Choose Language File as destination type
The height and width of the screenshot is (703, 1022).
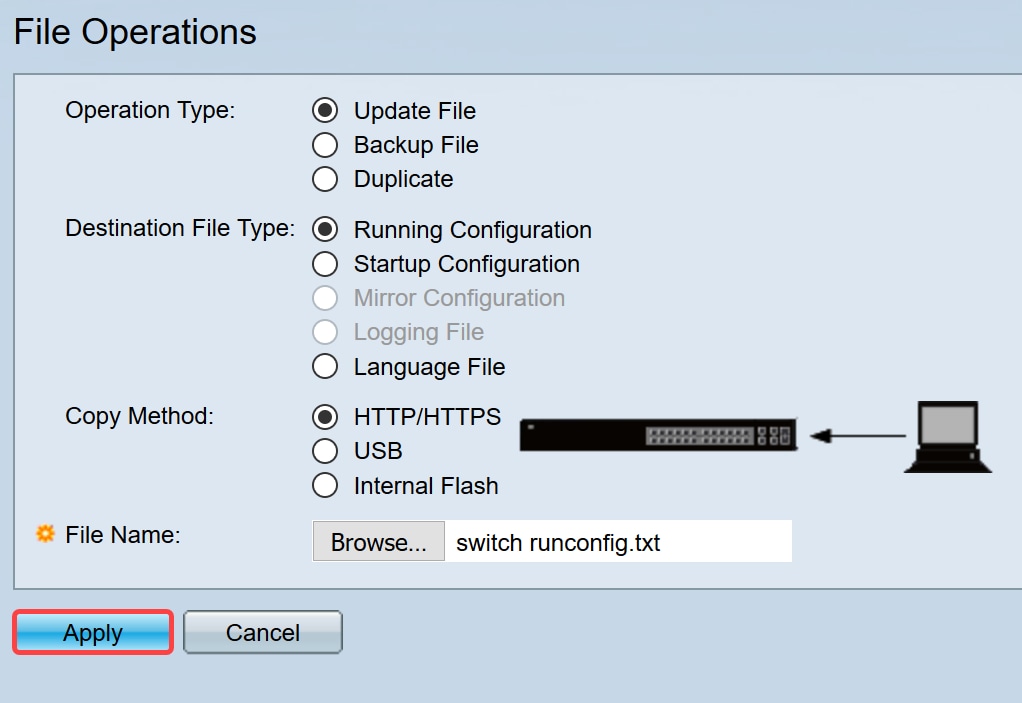[325, 366]
